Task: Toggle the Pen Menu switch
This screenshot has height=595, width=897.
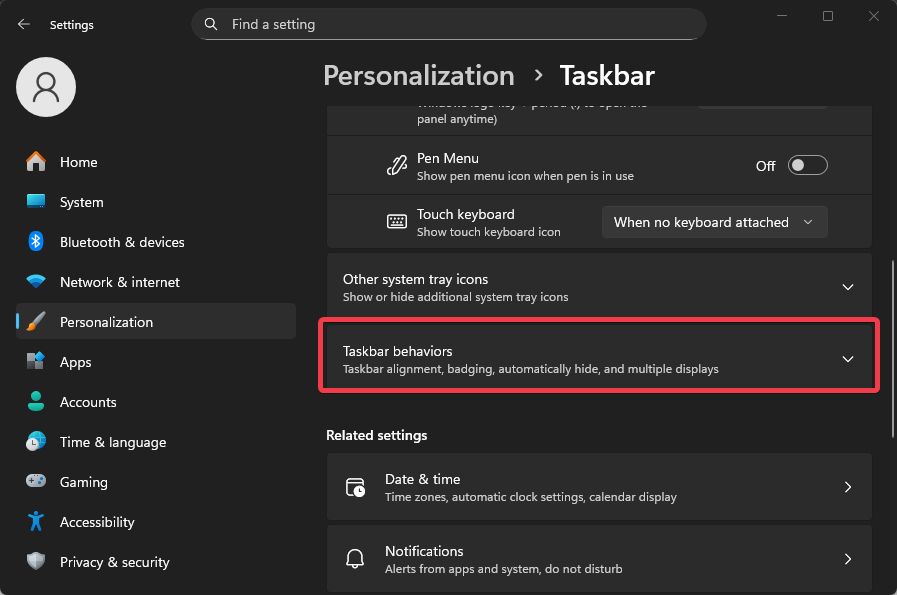Action: click(x=807, y=166)
